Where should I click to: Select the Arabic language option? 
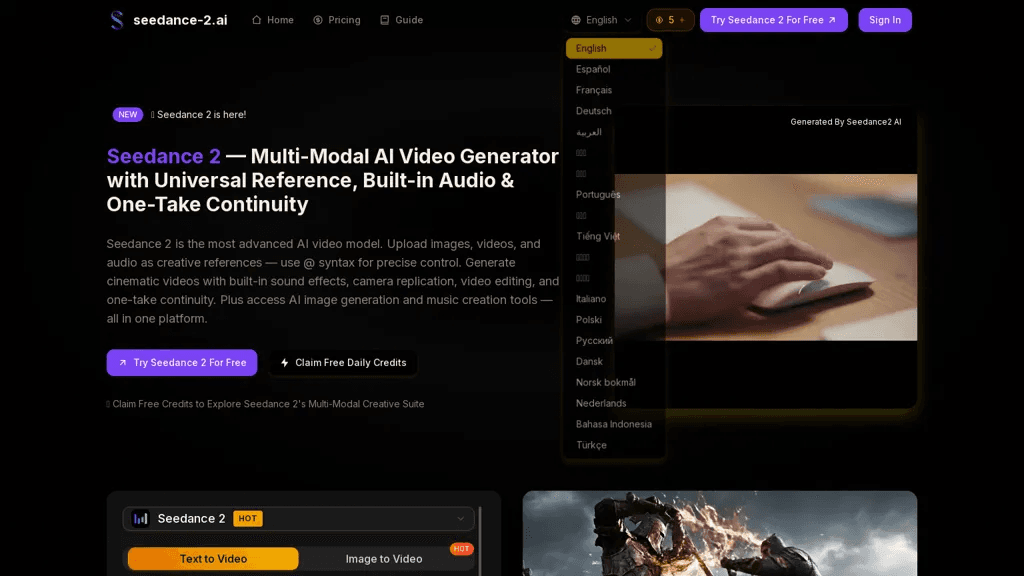tap(614, 132)
